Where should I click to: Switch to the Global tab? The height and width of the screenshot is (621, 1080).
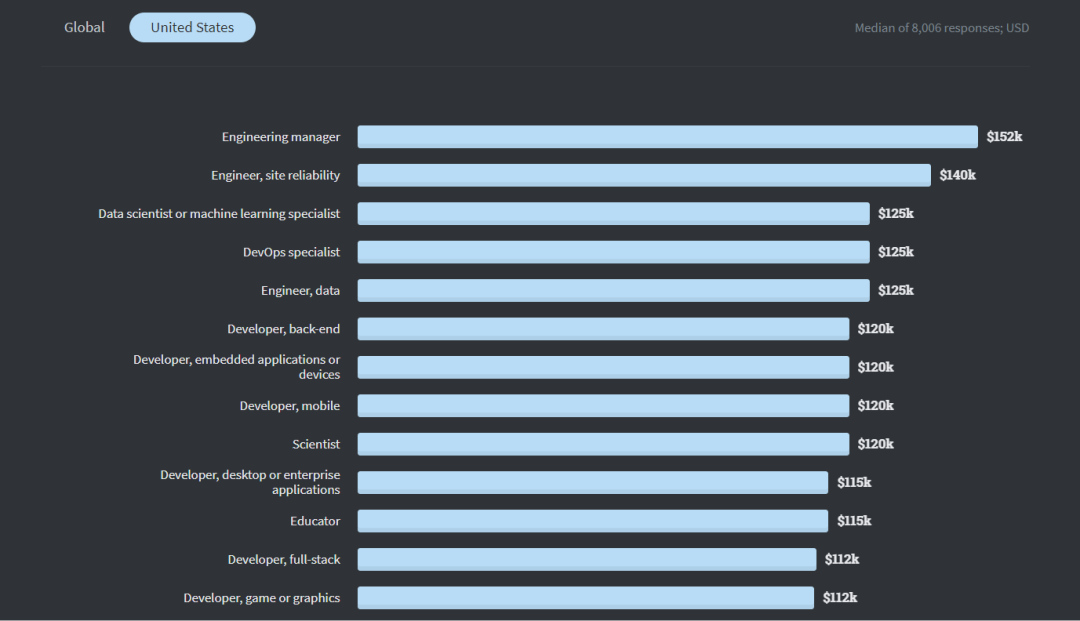[84, 28]
